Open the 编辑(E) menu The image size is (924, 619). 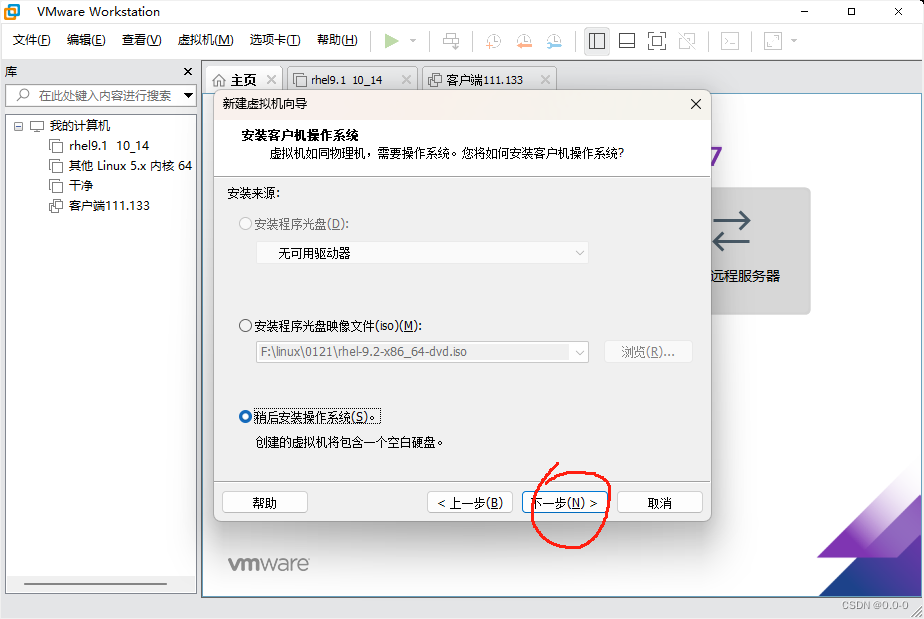click(86, 40)
